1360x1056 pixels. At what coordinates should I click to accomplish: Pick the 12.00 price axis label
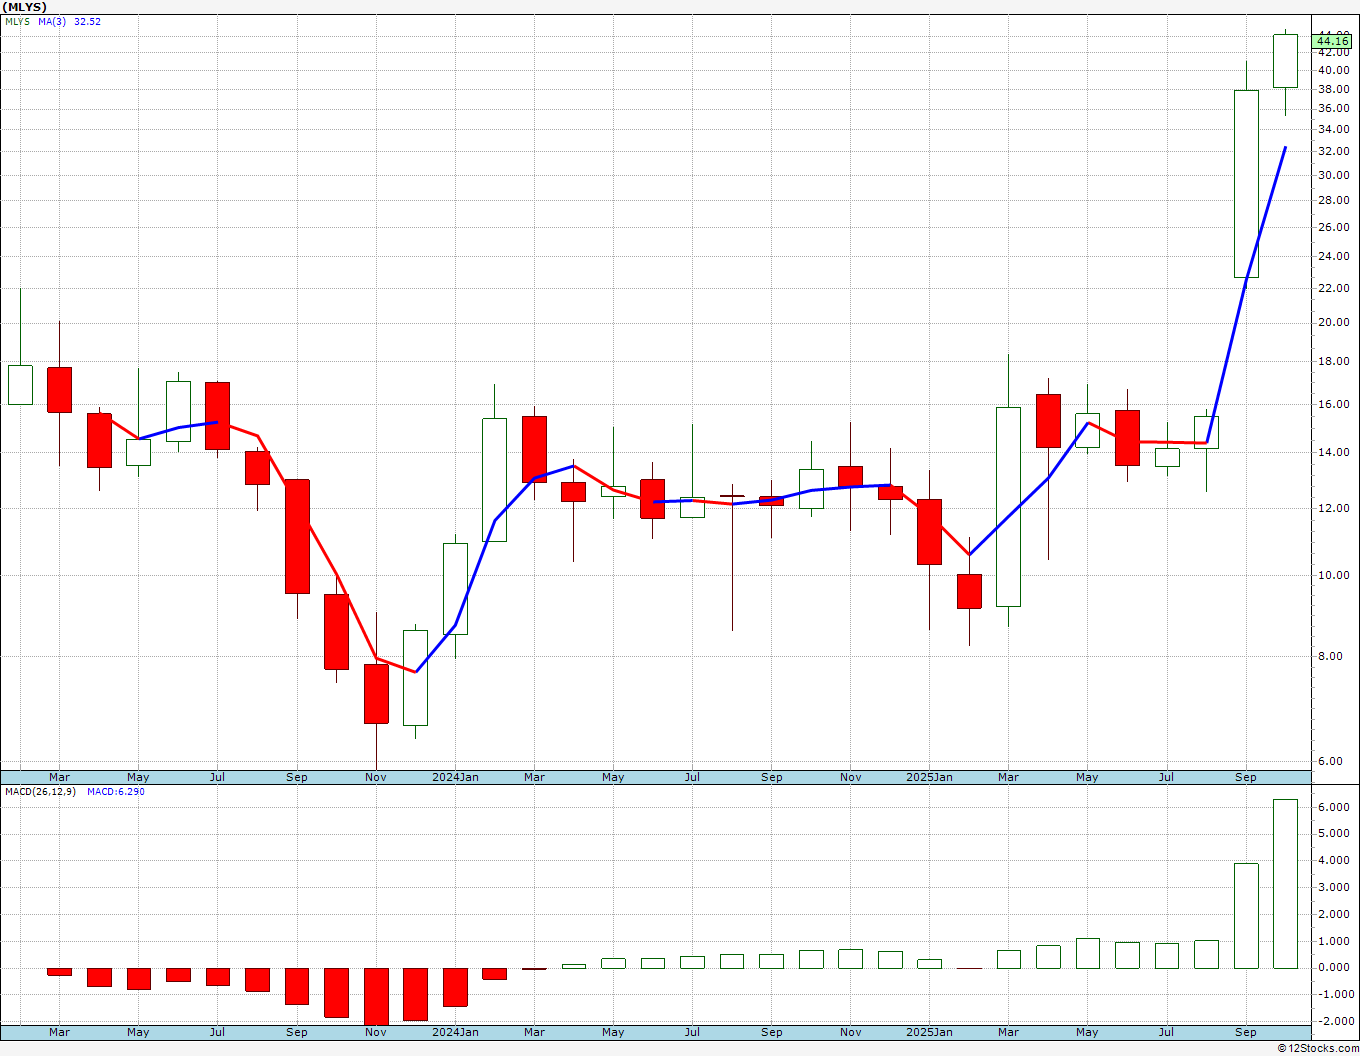(x=1333, y=508)
